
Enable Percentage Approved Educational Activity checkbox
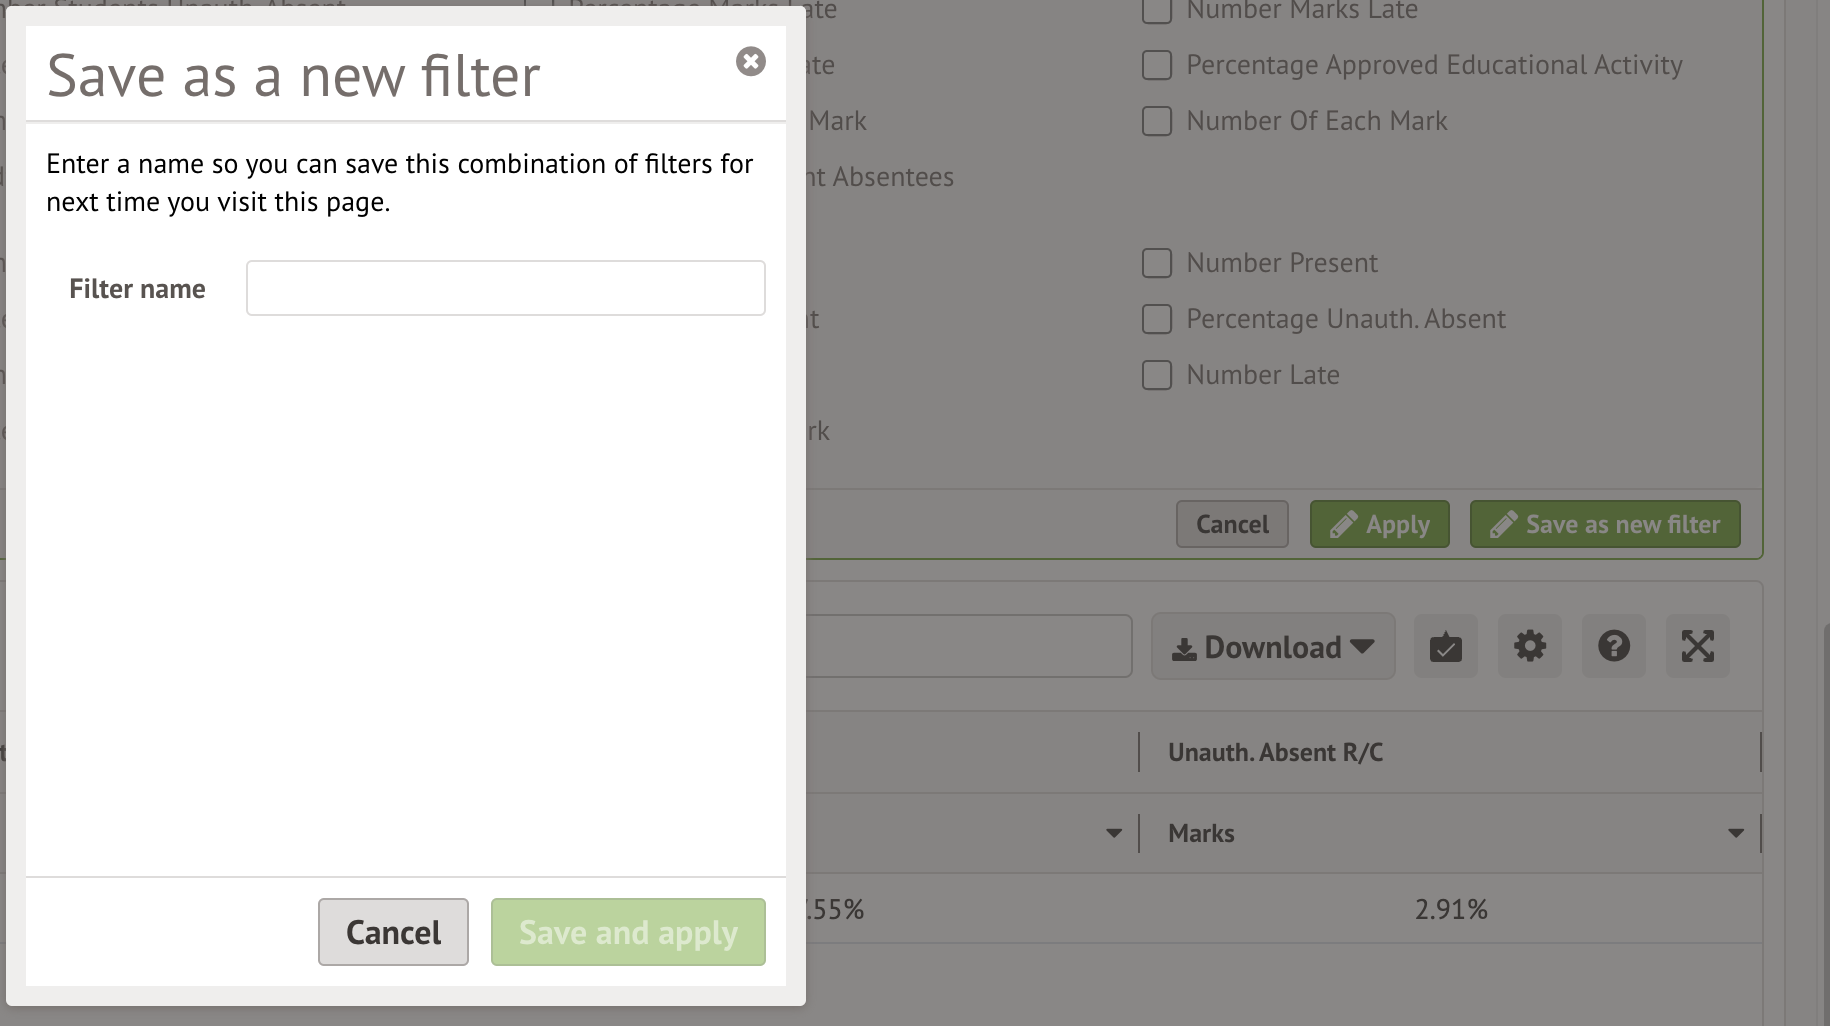[1157, 65]
